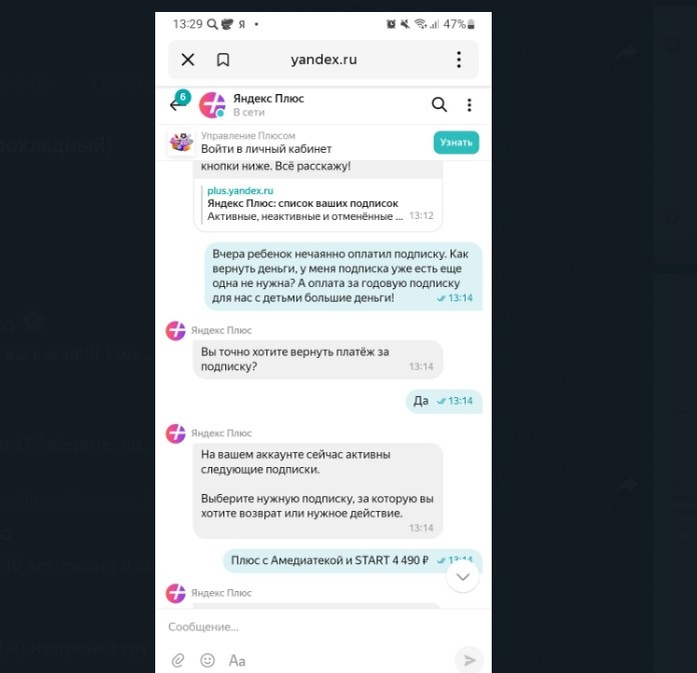
Task: Open the emoji picker
Action: pyautogui.click(x=208, y=661)
